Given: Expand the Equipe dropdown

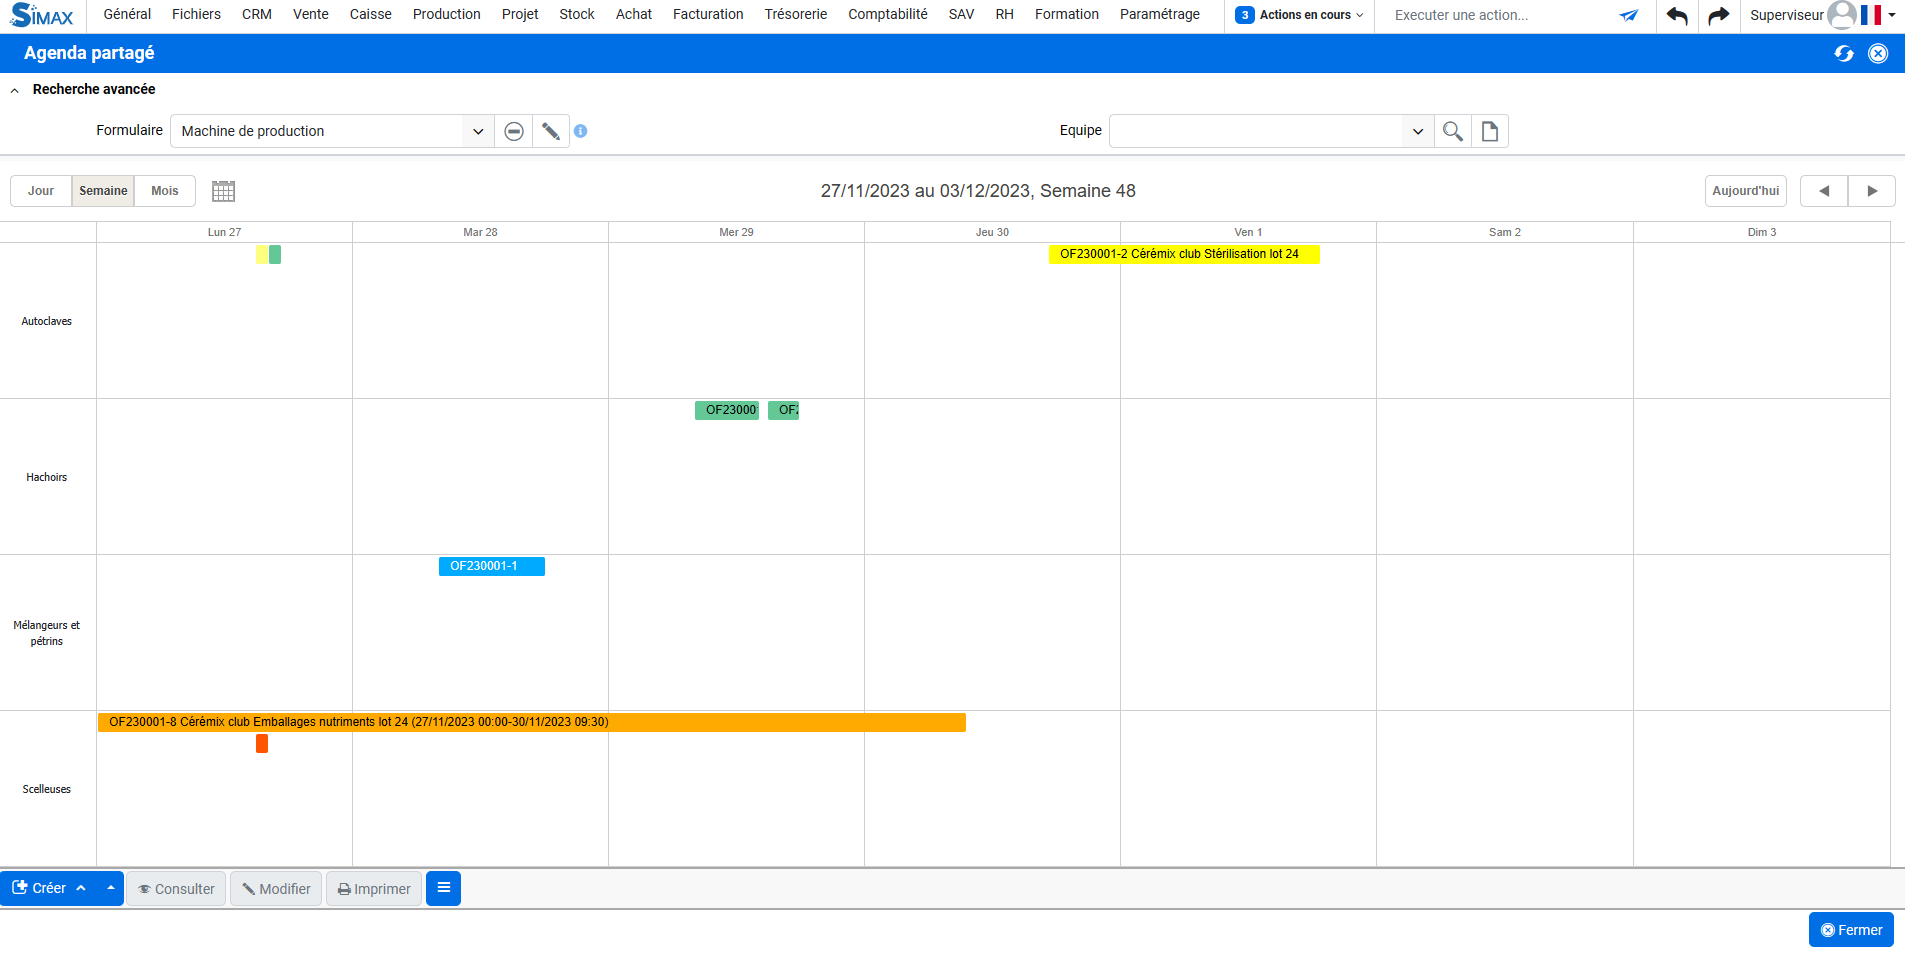Looking at the screenshot, I should click(x=1417, y=131).
